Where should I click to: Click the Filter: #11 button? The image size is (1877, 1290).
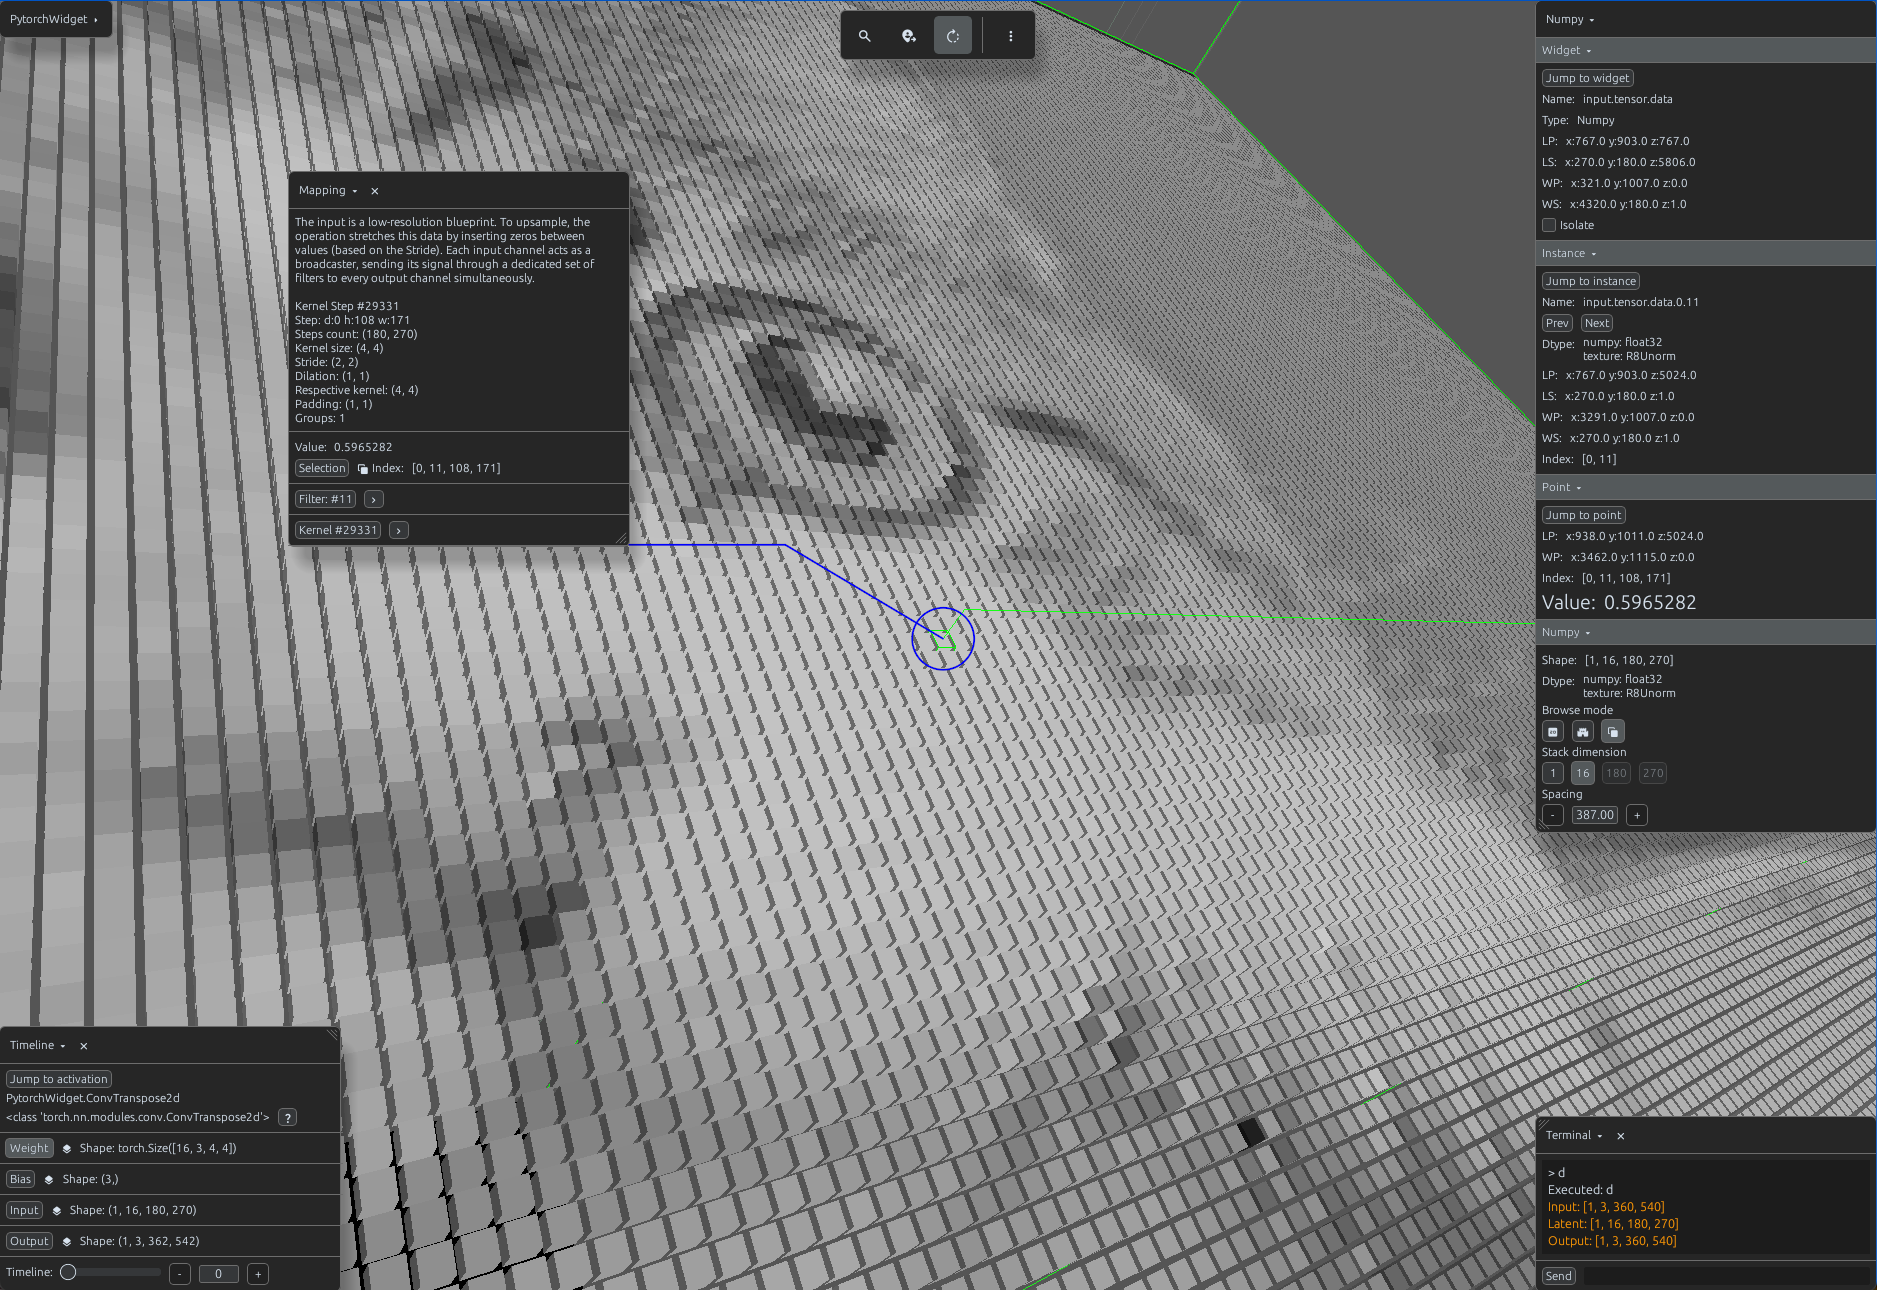[325, 499]
